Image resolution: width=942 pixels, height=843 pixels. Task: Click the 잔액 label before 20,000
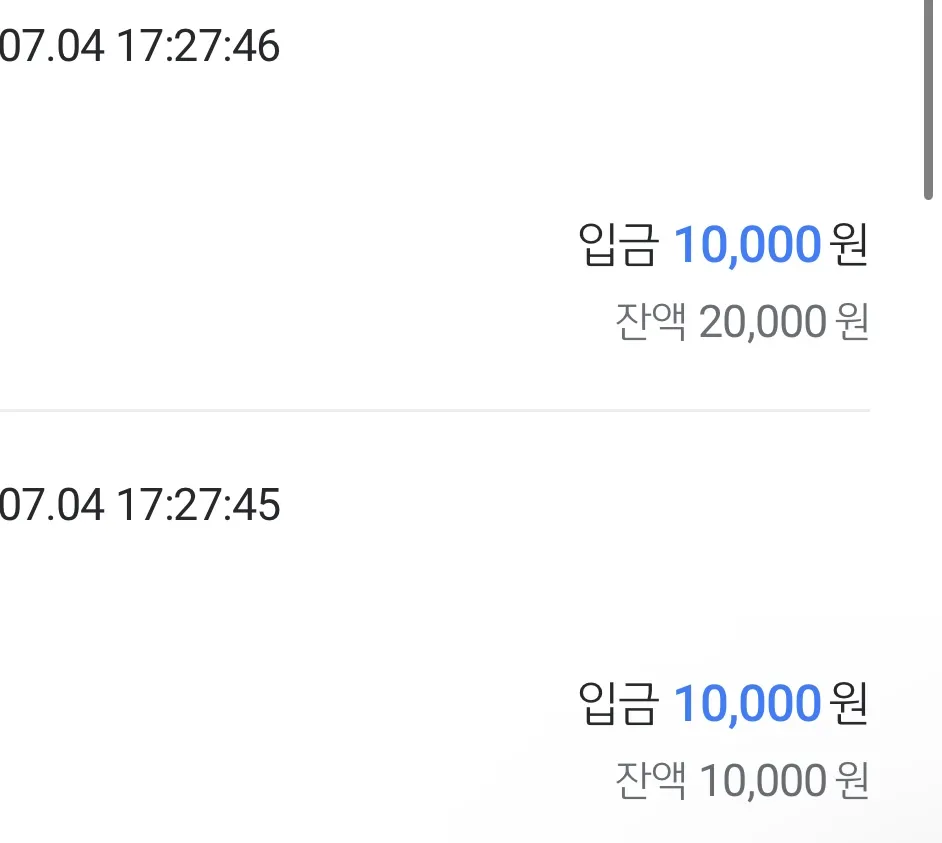pyautogui.click(x=651, y=321)
